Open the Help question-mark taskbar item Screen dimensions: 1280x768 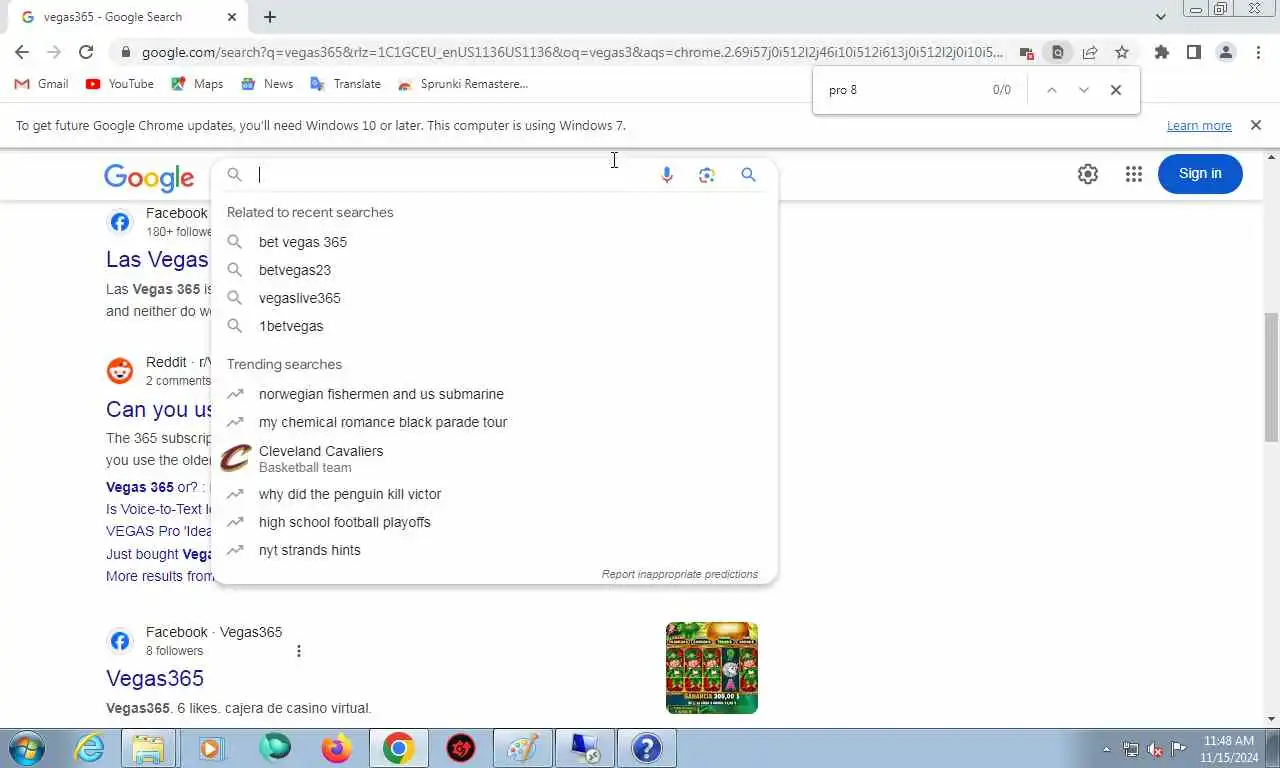coord(647,748)
